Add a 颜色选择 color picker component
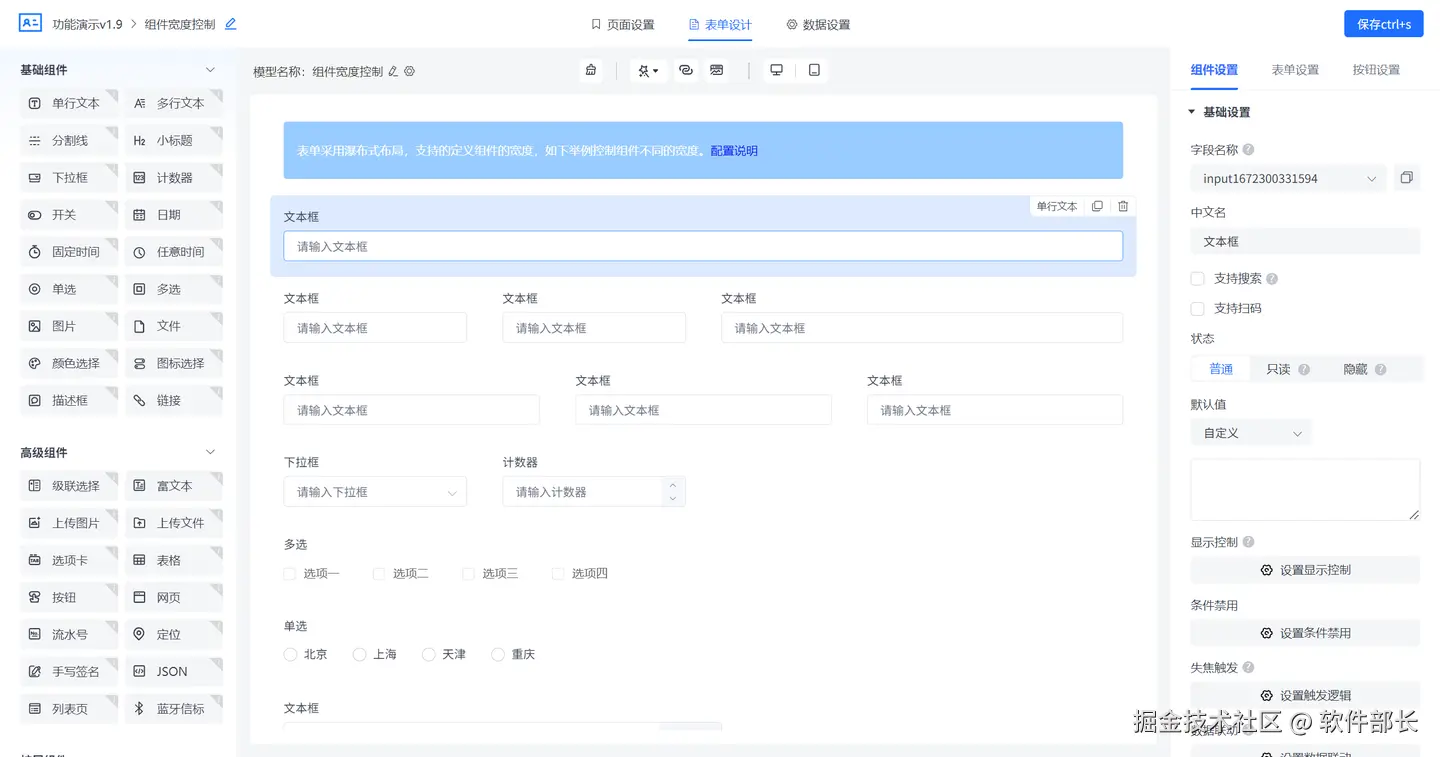Image resolution: width=1440 pixels, height=757 pixels. tap(68, 363)
